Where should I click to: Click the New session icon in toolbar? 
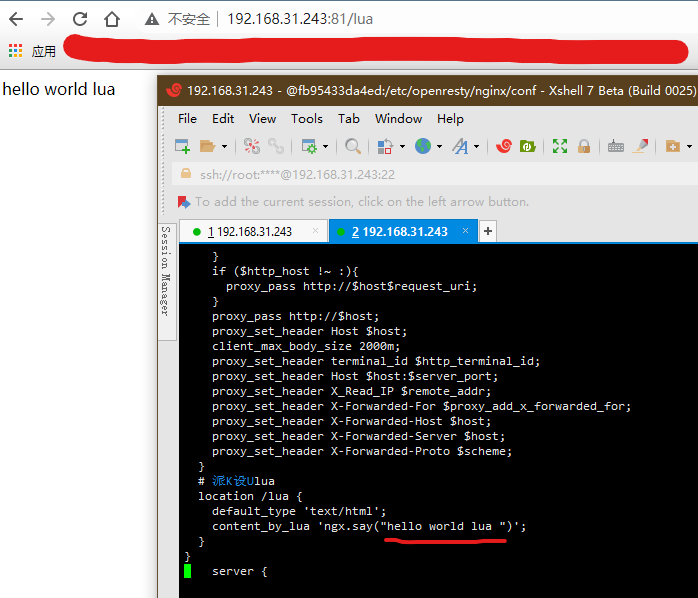(x=183, y=146)
